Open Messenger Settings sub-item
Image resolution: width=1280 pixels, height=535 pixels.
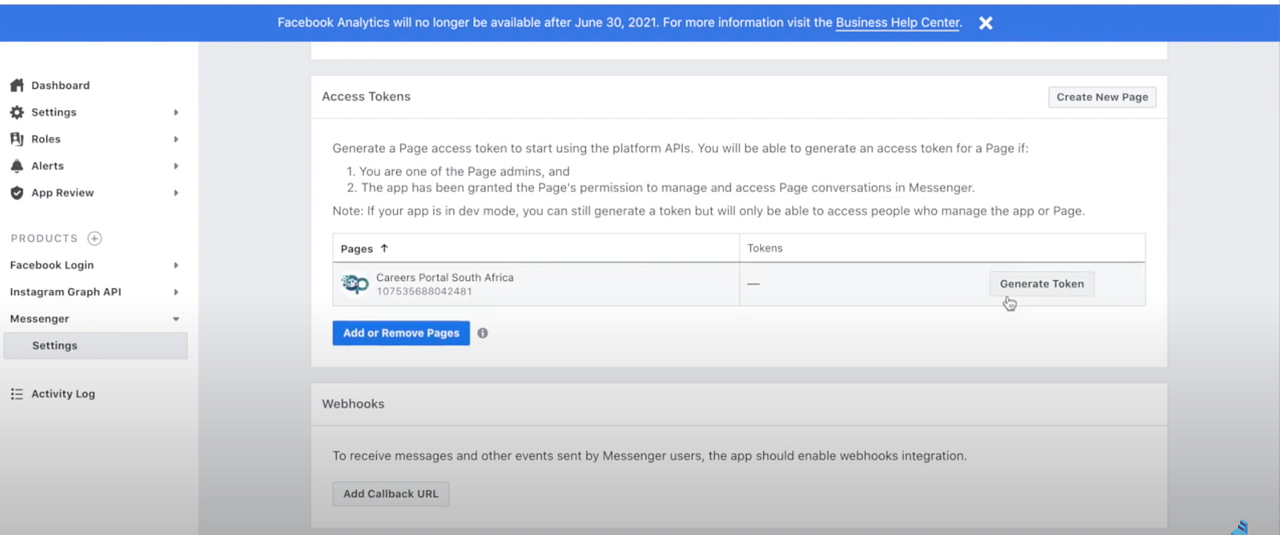click(x=95, y=345)
